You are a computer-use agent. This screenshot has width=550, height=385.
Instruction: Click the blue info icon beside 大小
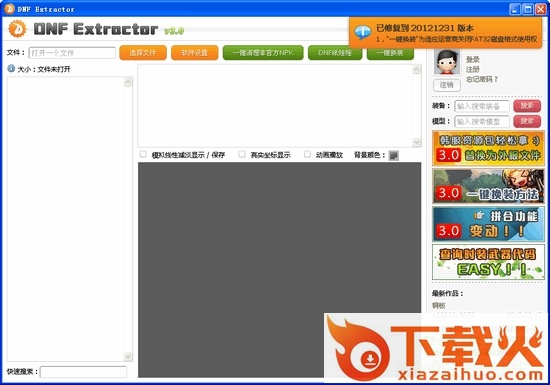[x=11, y=68]
